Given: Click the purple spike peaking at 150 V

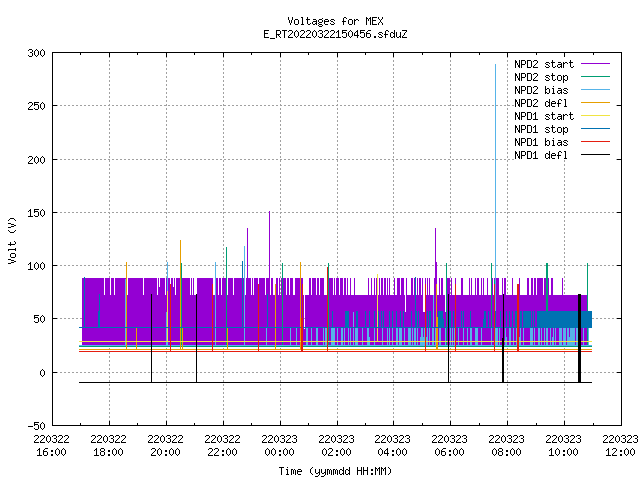Looking at the screenshot, I should pos(269,245).
